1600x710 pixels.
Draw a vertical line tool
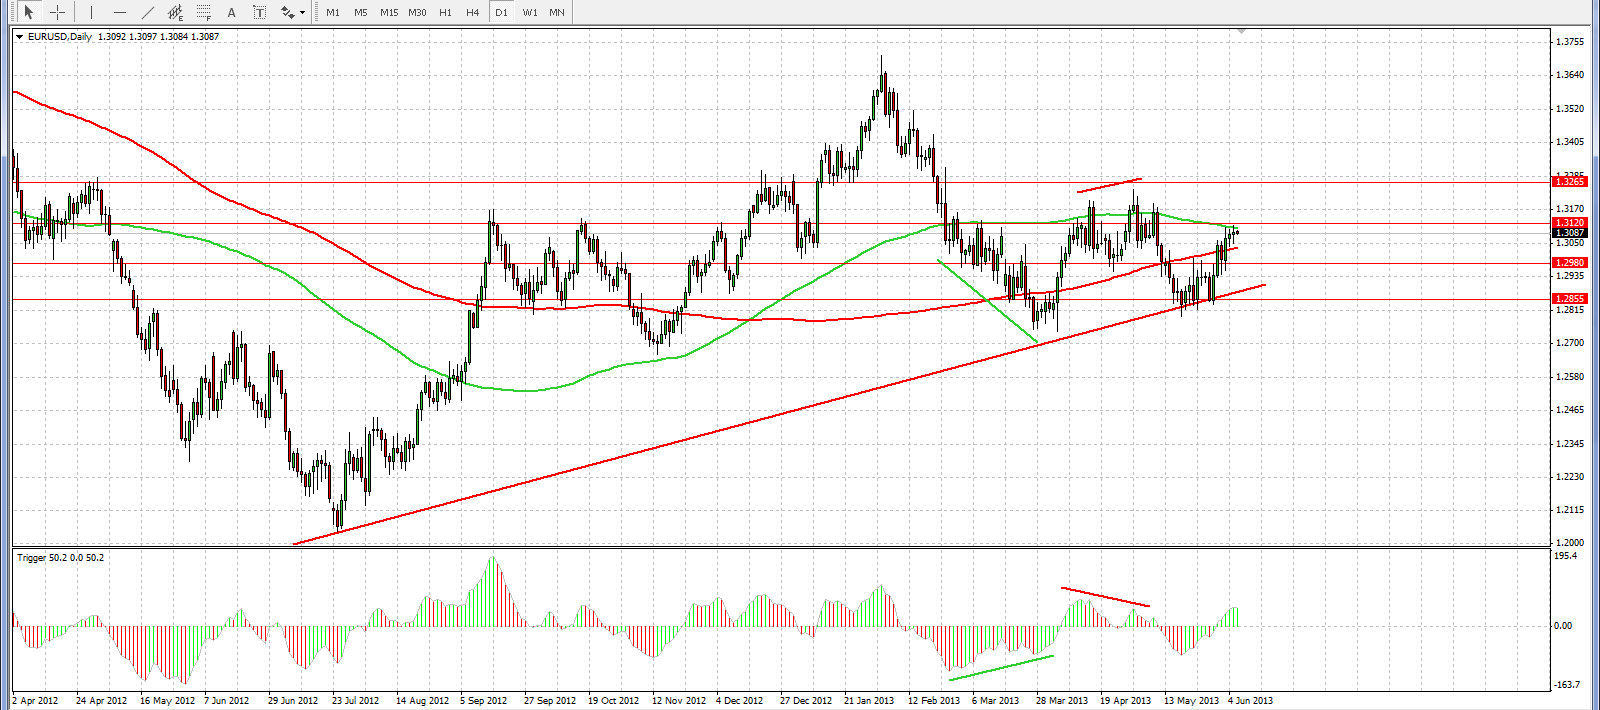pyautogui.click(x=91, y=12)
